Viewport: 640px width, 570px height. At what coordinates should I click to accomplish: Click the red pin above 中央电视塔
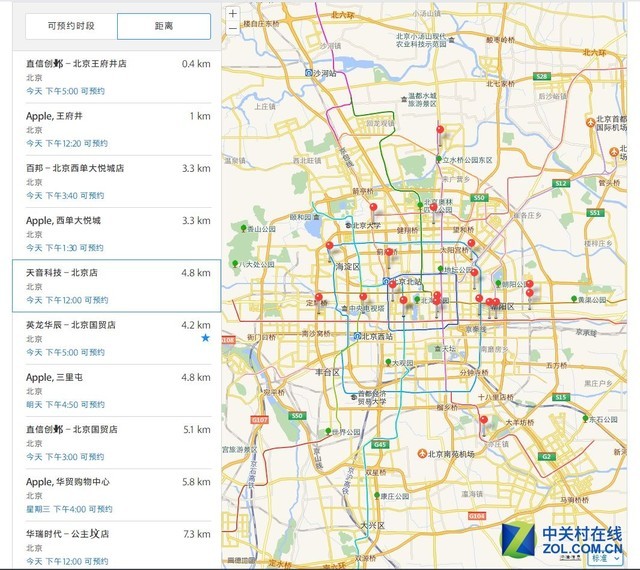tap(363, 297)
